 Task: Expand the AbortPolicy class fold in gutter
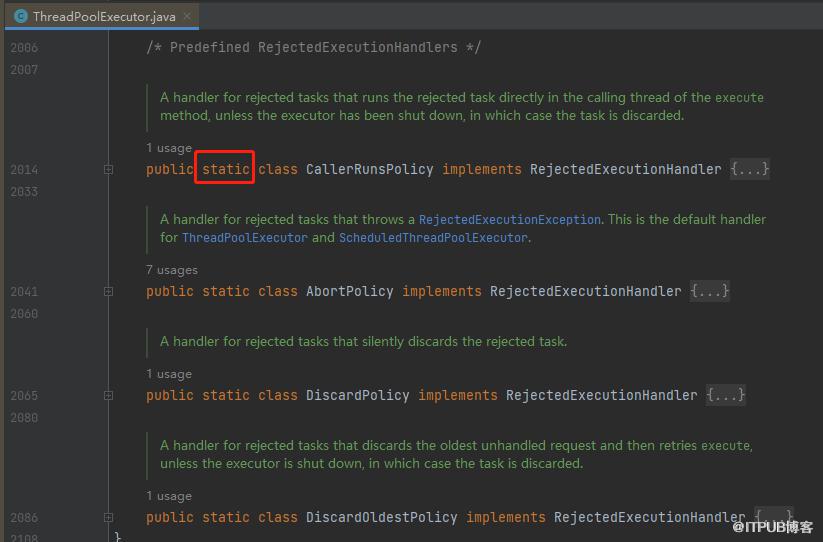click(x=108, y=291)
